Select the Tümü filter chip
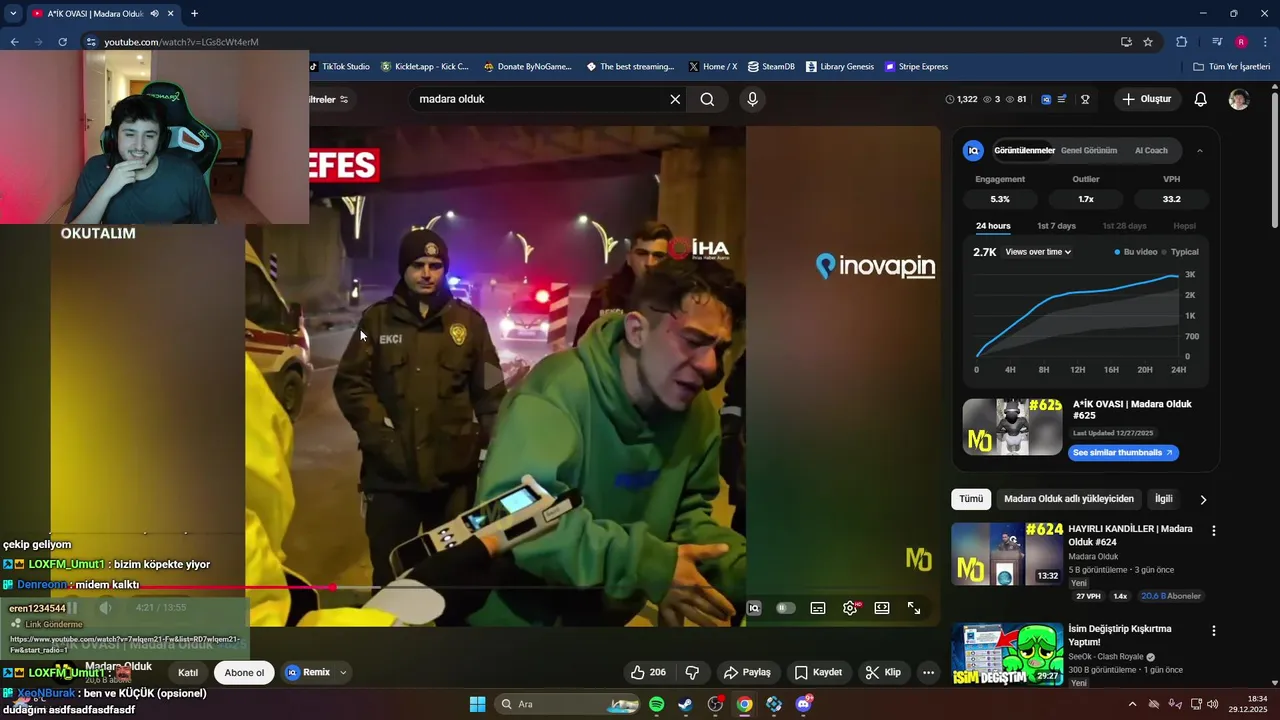1280x720 pixels. pos(971,499)
